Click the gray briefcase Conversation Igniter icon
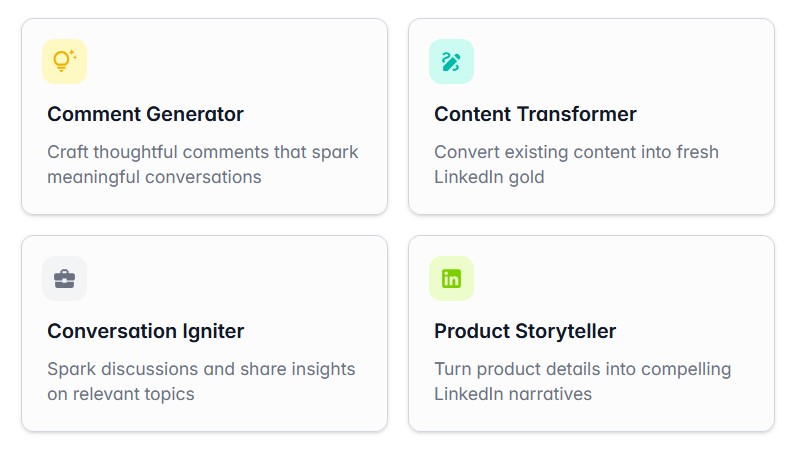The height and width of the screenshot is (451, 793). point(65,278)
